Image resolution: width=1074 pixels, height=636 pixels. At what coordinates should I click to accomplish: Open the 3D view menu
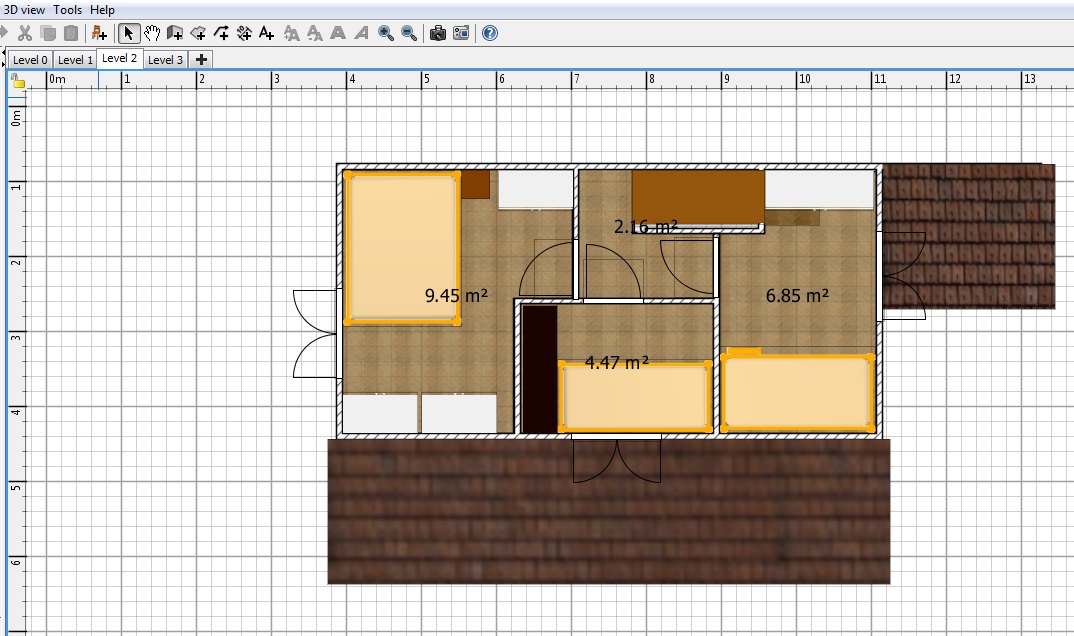tap(24, 10)
